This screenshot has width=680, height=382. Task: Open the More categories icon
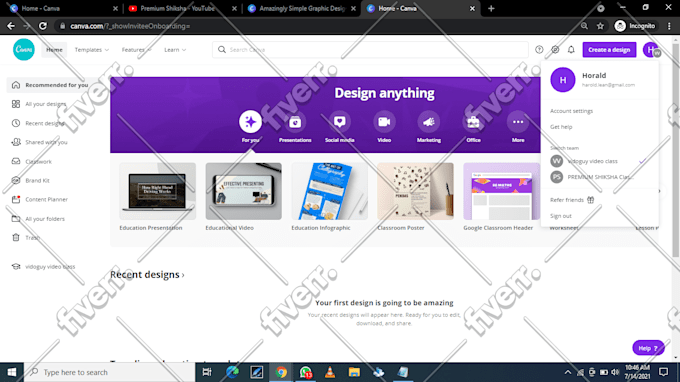tap(518, 122)
